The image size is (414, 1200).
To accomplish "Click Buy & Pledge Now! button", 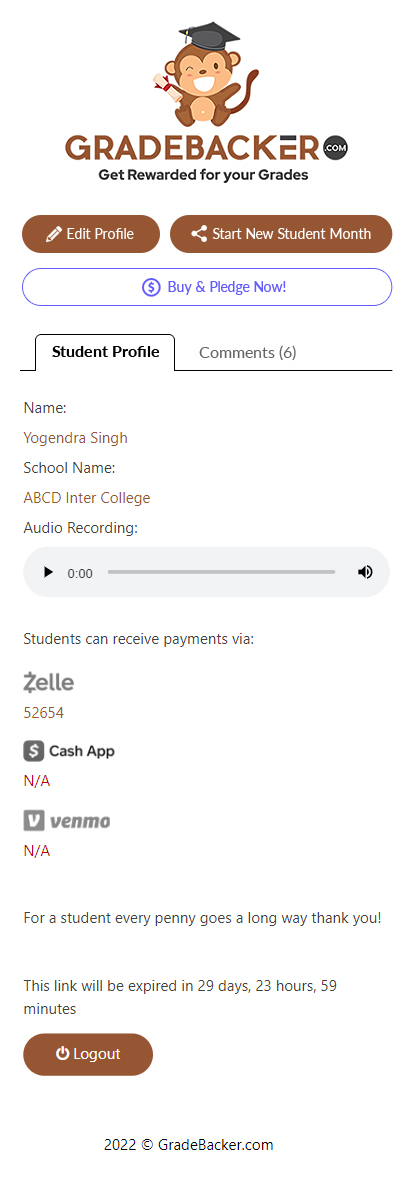I will pos(207,287).
